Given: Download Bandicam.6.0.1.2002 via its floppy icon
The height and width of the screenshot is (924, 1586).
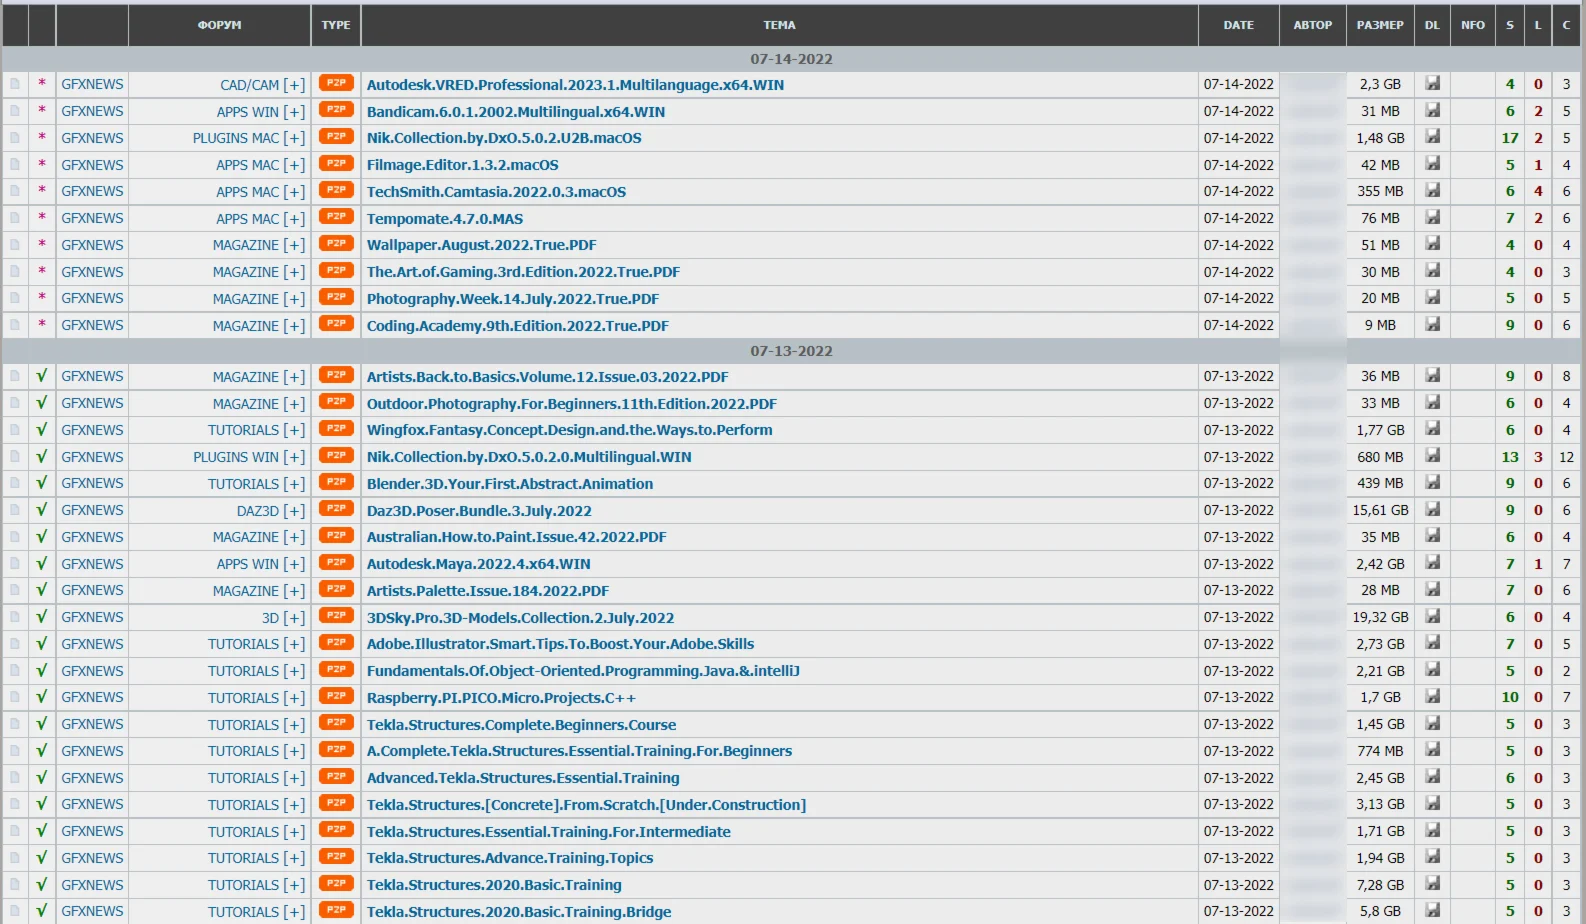Looking at the screenshot, I should click(x=1433, y=111).
